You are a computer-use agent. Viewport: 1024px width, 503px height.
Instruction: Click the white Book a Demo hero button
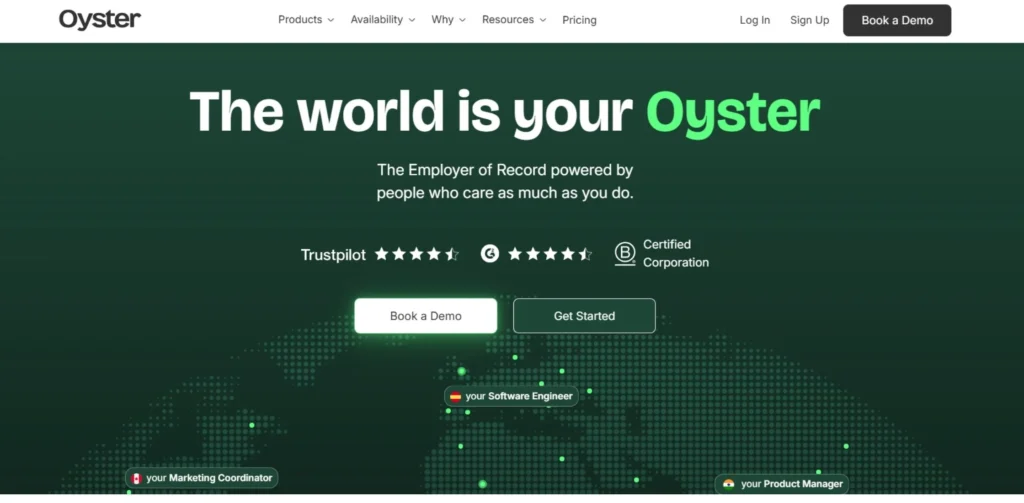click(x=426, y=316)
